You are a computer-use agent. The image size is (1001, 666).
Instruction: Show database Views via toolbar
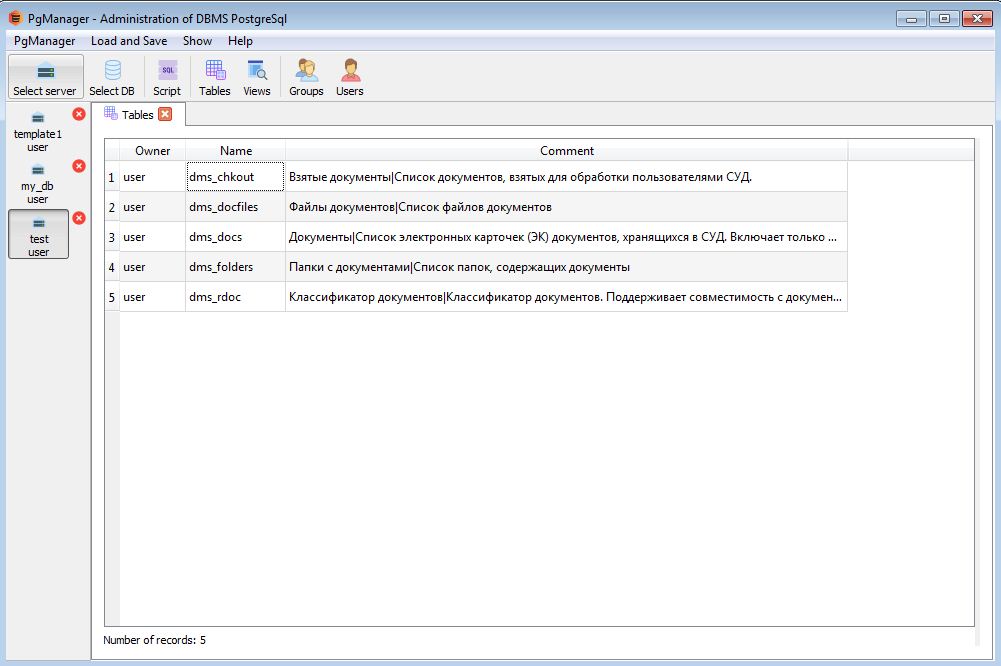257,77
